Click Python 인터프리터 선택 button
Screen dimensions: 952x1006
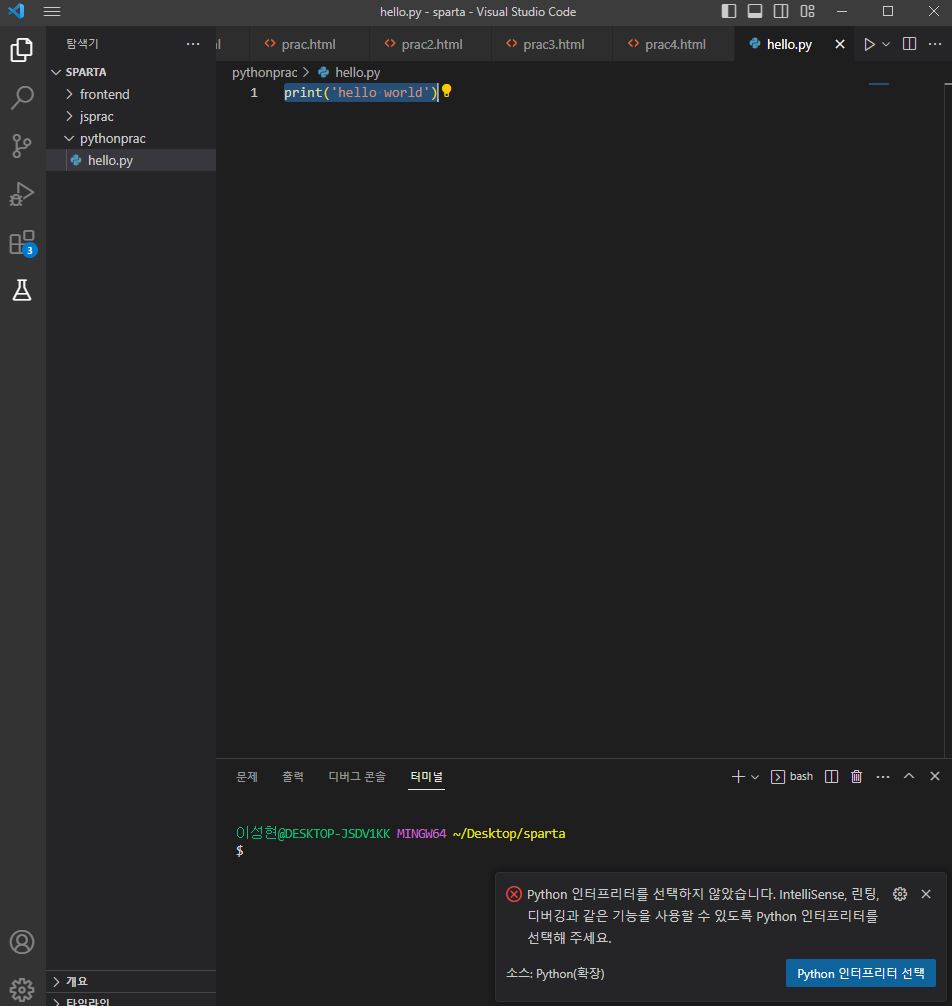pos(860,973)
